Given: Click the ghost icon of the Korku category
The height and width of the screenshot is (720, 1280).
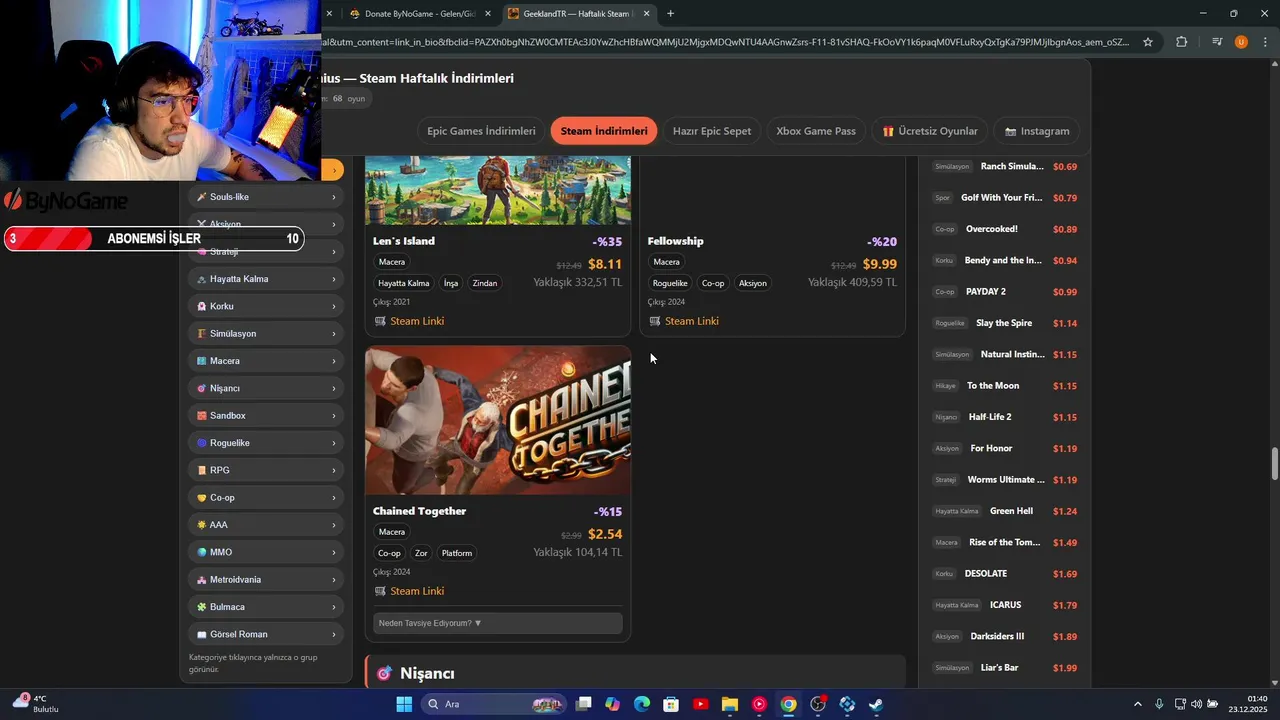Looking at the screenshot, I should [x=202, y=306].
